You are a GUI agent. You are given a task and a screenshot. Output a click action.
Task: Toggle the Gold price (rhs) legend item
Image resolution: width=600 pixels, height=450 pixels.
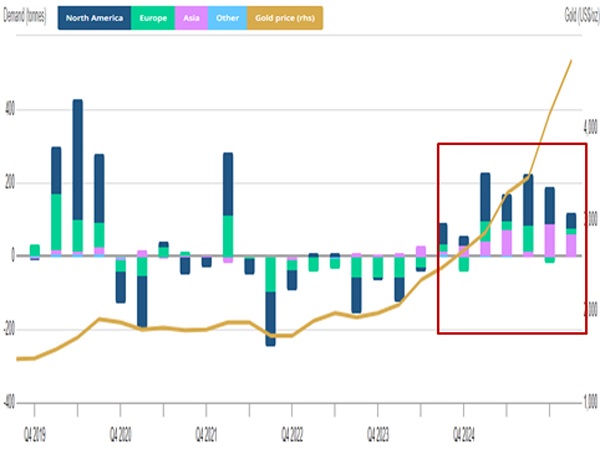tap(284, 17)
